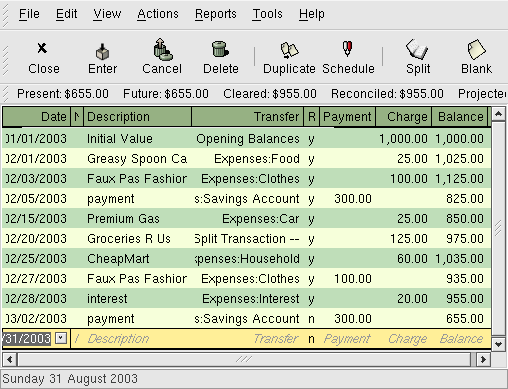Click the Charge column header
This screenshot has width=508, height=389.
[404, 117]
